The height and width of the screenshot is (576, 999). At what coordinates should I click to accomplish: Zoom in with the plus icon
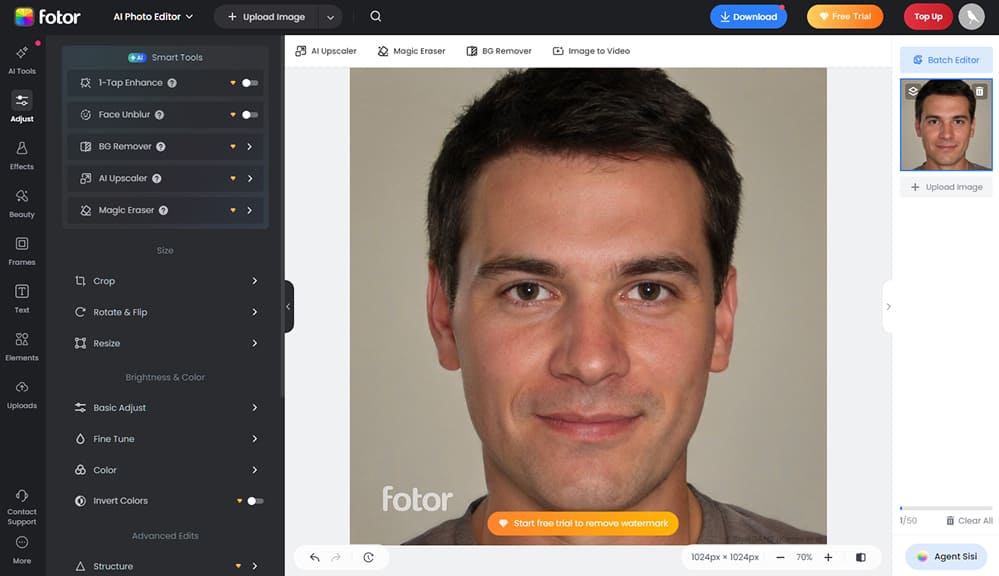pyautogui.click(x=828, y=557)
